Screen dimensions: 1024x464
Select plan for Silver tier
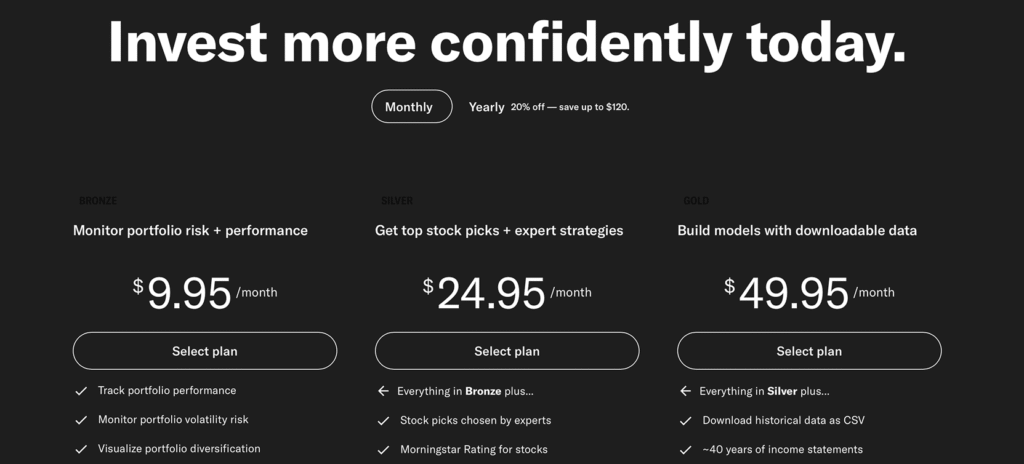click(507, 351)
